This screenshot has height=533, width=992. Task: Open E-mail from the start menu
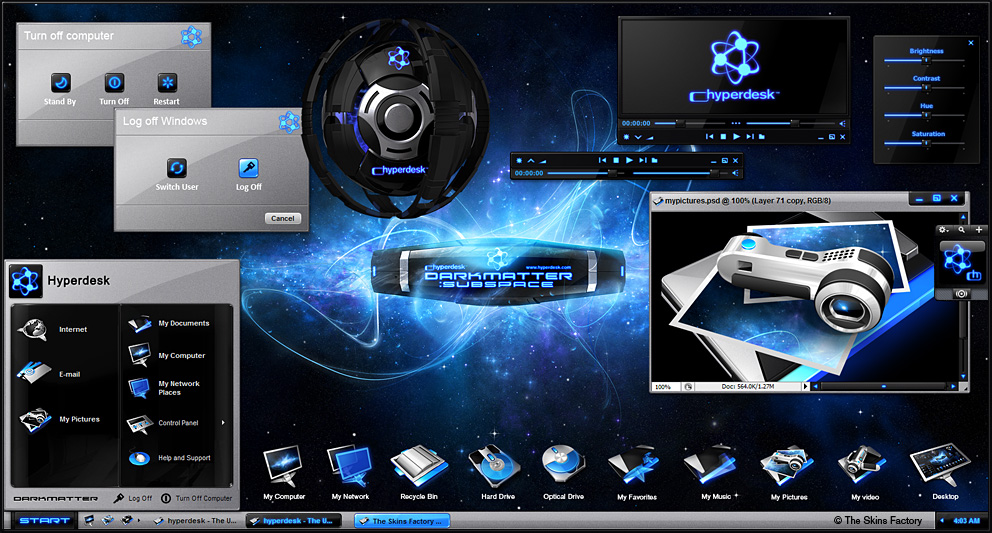tap(49, 374)
